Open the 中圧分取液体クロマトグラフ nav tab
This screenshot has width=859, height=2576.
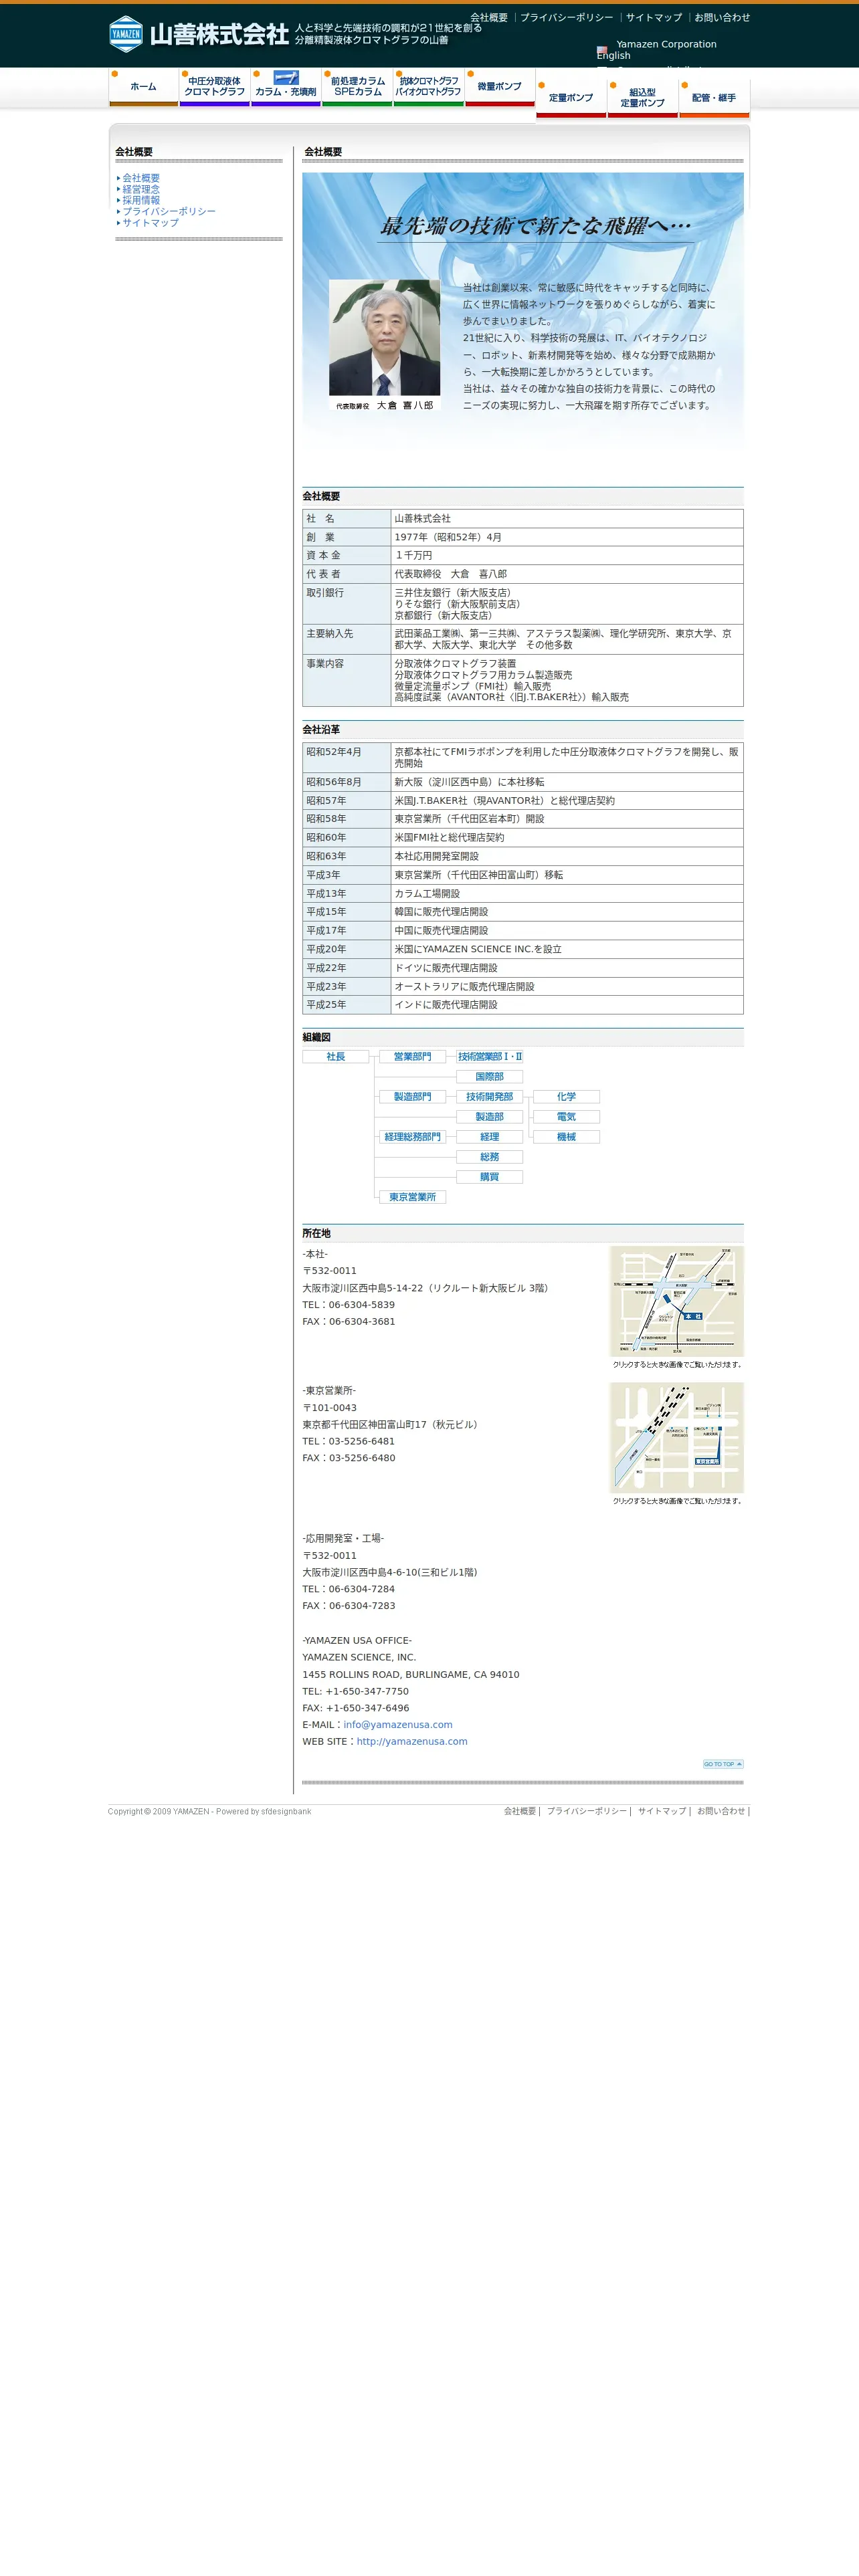214,87
